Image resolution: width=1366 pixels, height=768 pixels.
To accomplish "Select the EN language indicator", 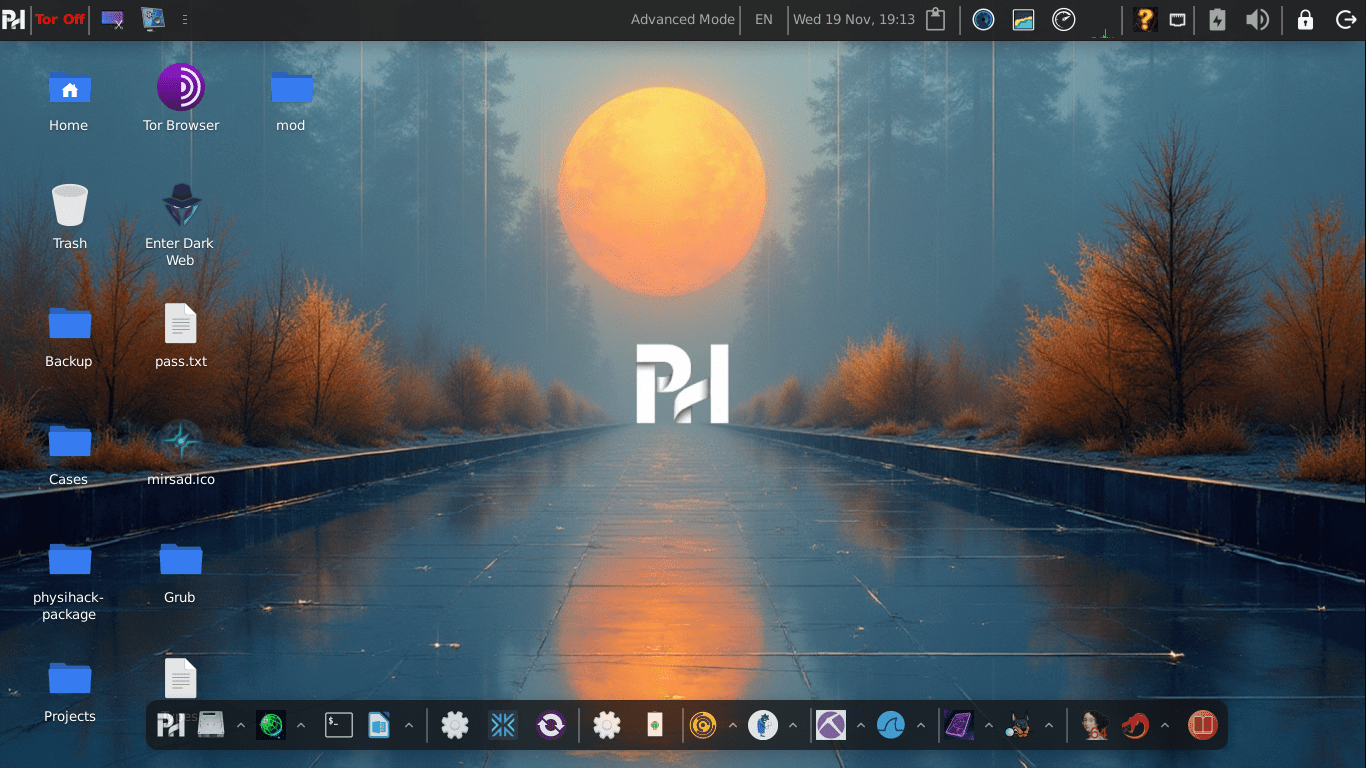I will tap(762, 18).
